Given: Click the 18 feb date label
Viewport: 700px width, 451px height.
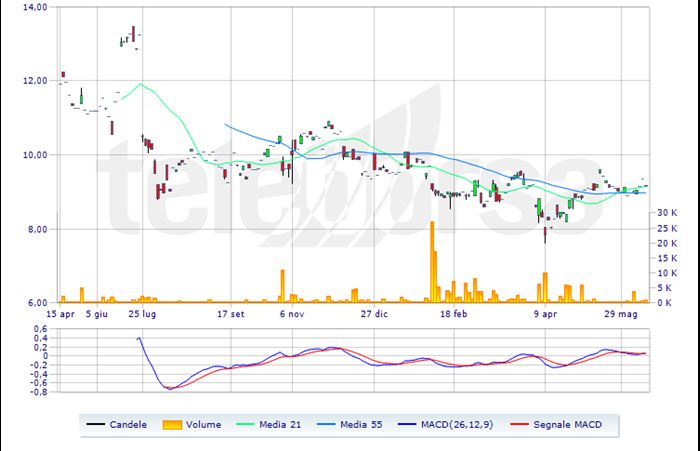Looking at the screenshot, I should point(454,314).
